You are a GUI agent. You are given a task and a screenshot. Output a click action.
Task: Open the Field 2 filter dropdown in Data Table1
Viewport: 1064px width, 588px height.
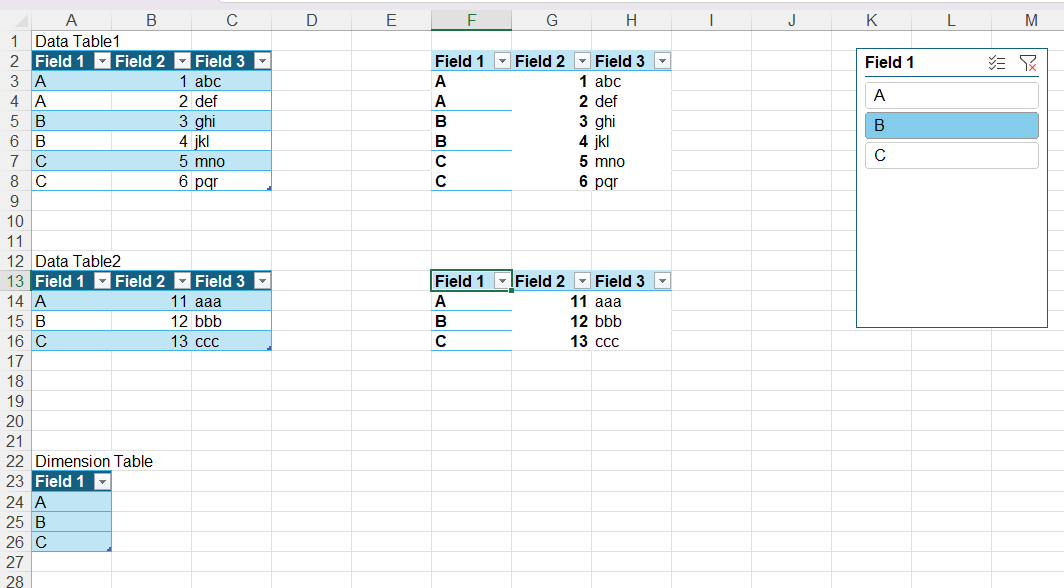tap(183, 61)
